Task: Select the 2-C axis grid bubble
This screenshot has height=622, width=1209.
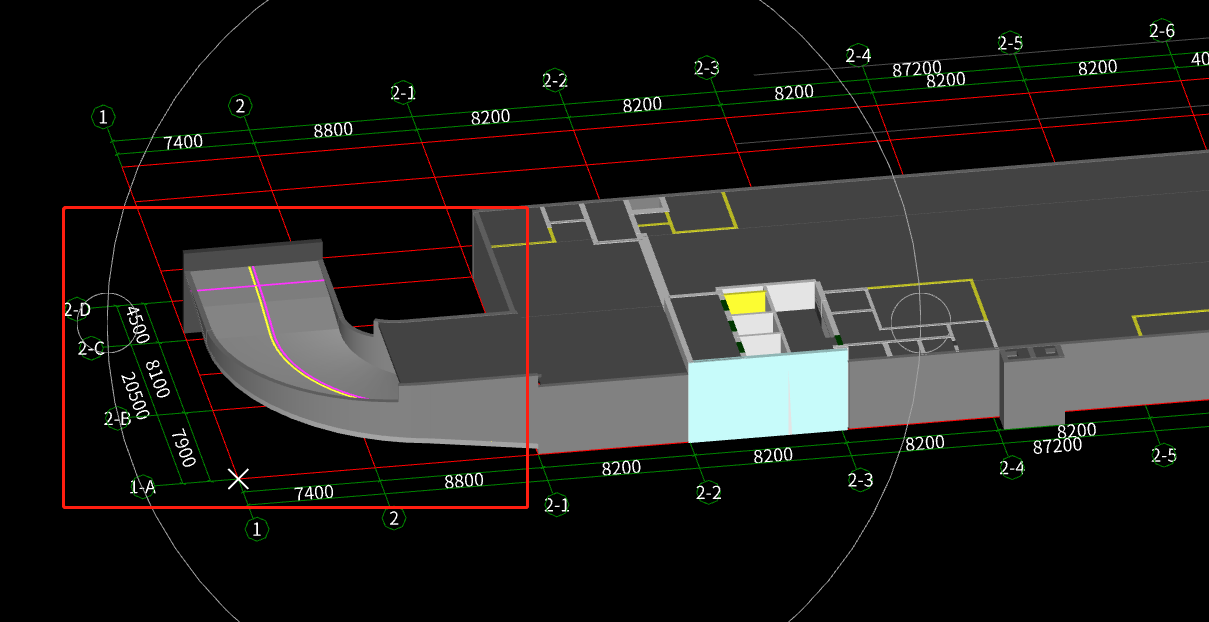Action: click(x=91, y=349)
